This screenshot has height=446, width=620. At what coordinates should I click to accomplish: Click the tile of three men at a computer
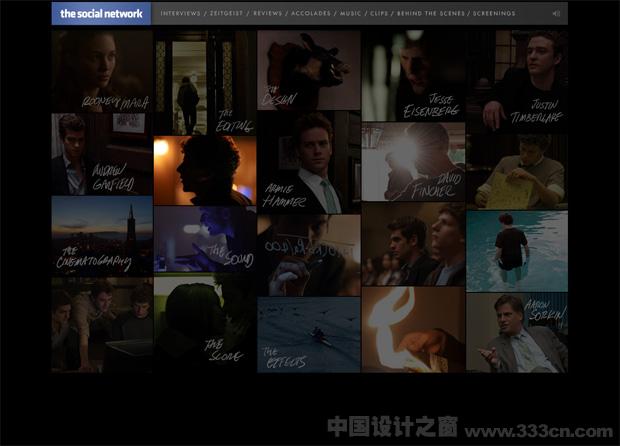pyautogui.click(x=102, y=325)
